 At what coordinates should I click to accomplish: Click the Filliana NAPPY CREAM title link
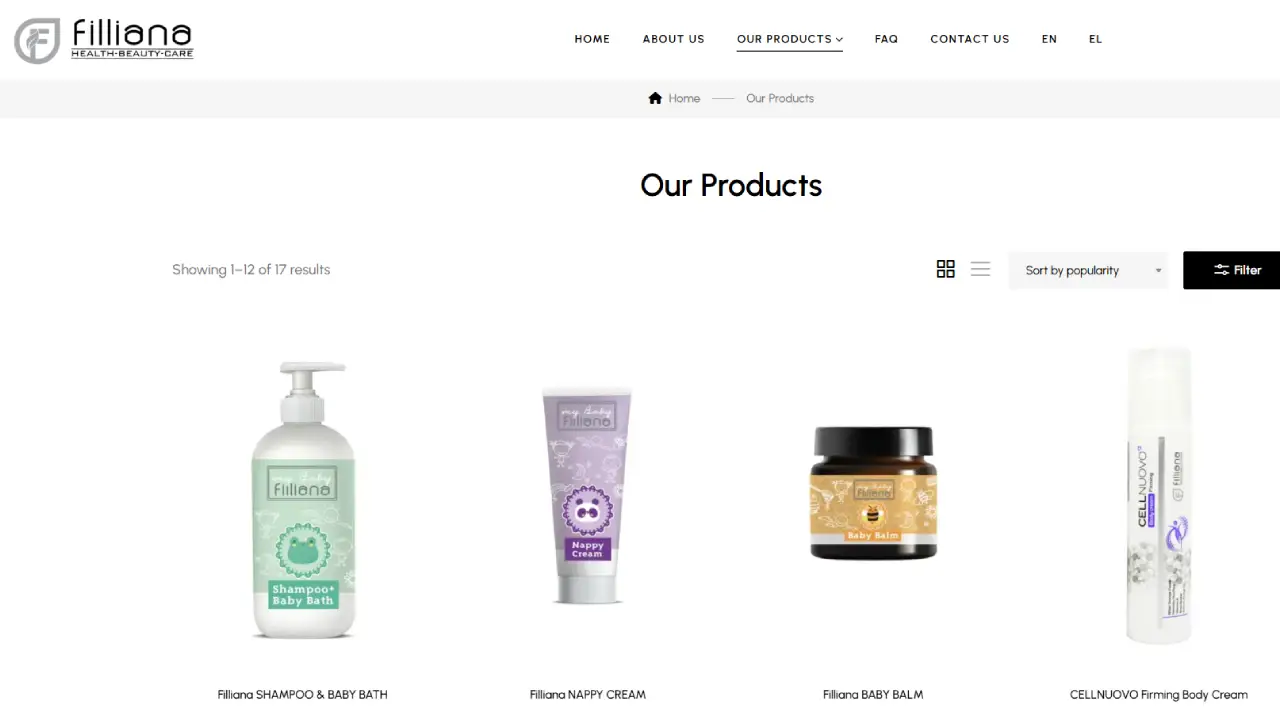point(588,694)
